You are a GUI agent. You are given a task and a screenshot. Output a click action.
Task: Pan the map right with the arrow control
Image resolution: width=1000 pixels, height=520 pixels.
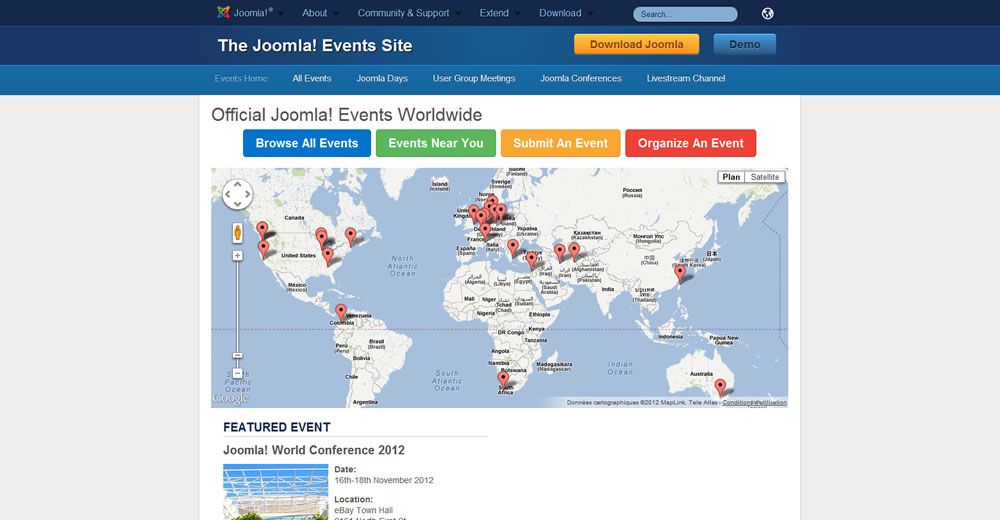[x=247, y=194]
